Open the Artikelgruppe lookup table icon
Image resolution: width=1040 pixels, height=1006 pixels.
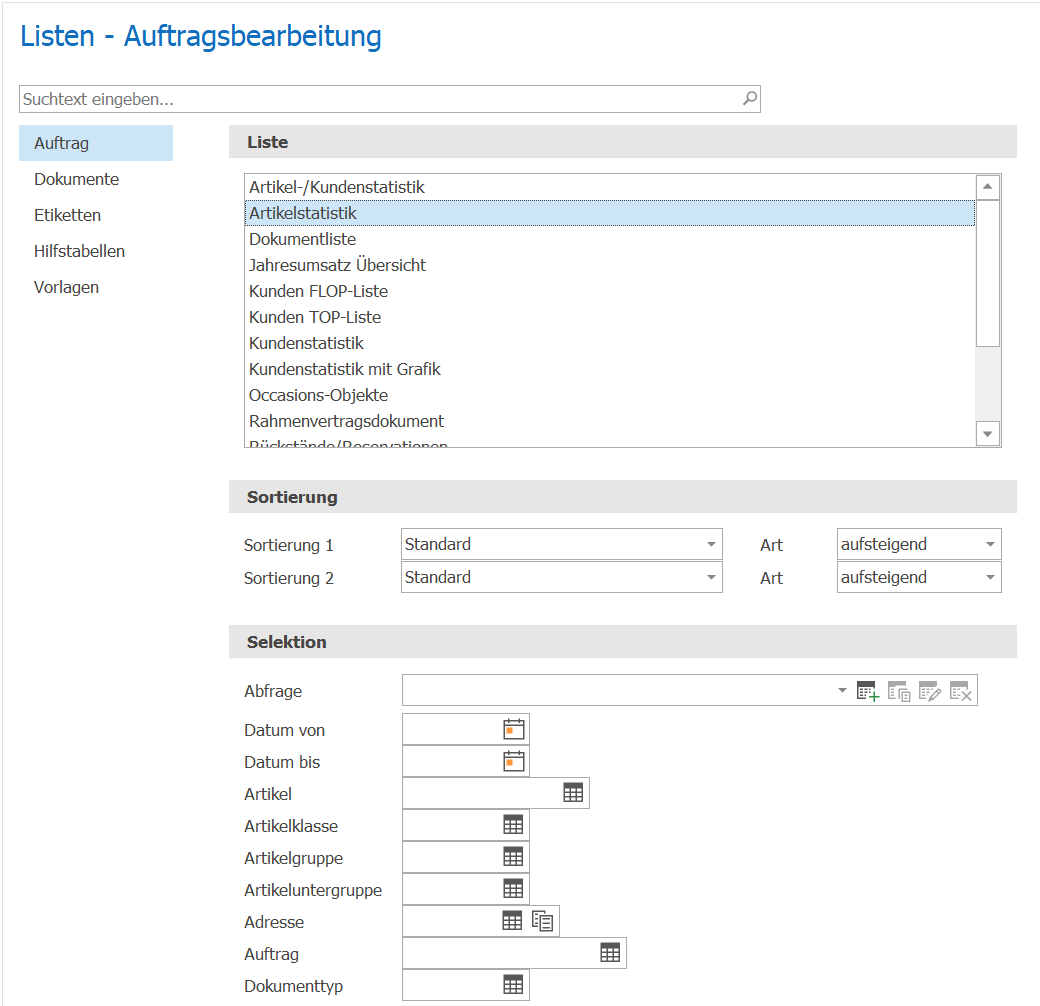click(x=513, y=857)
